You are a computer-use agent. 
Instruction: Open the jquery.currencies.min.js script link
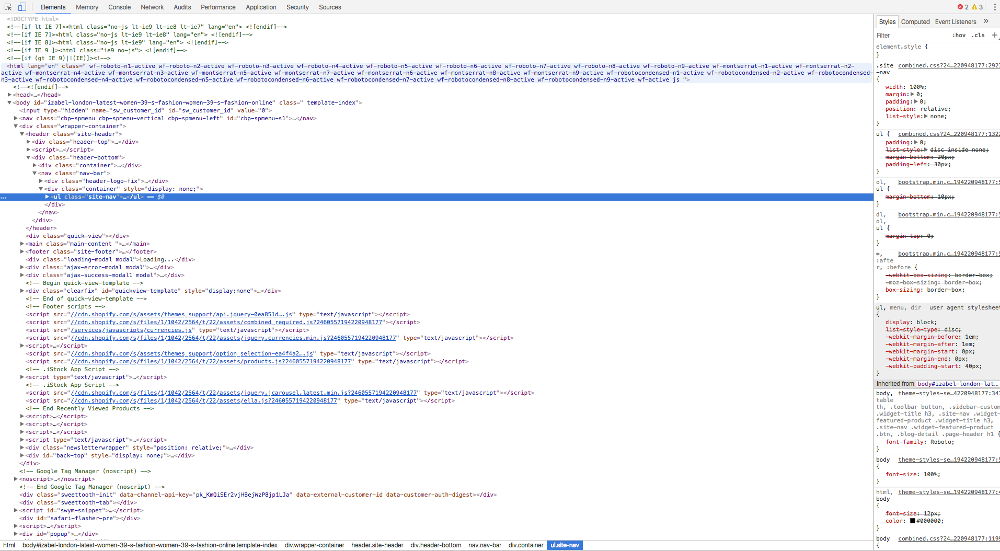(235, 338)
